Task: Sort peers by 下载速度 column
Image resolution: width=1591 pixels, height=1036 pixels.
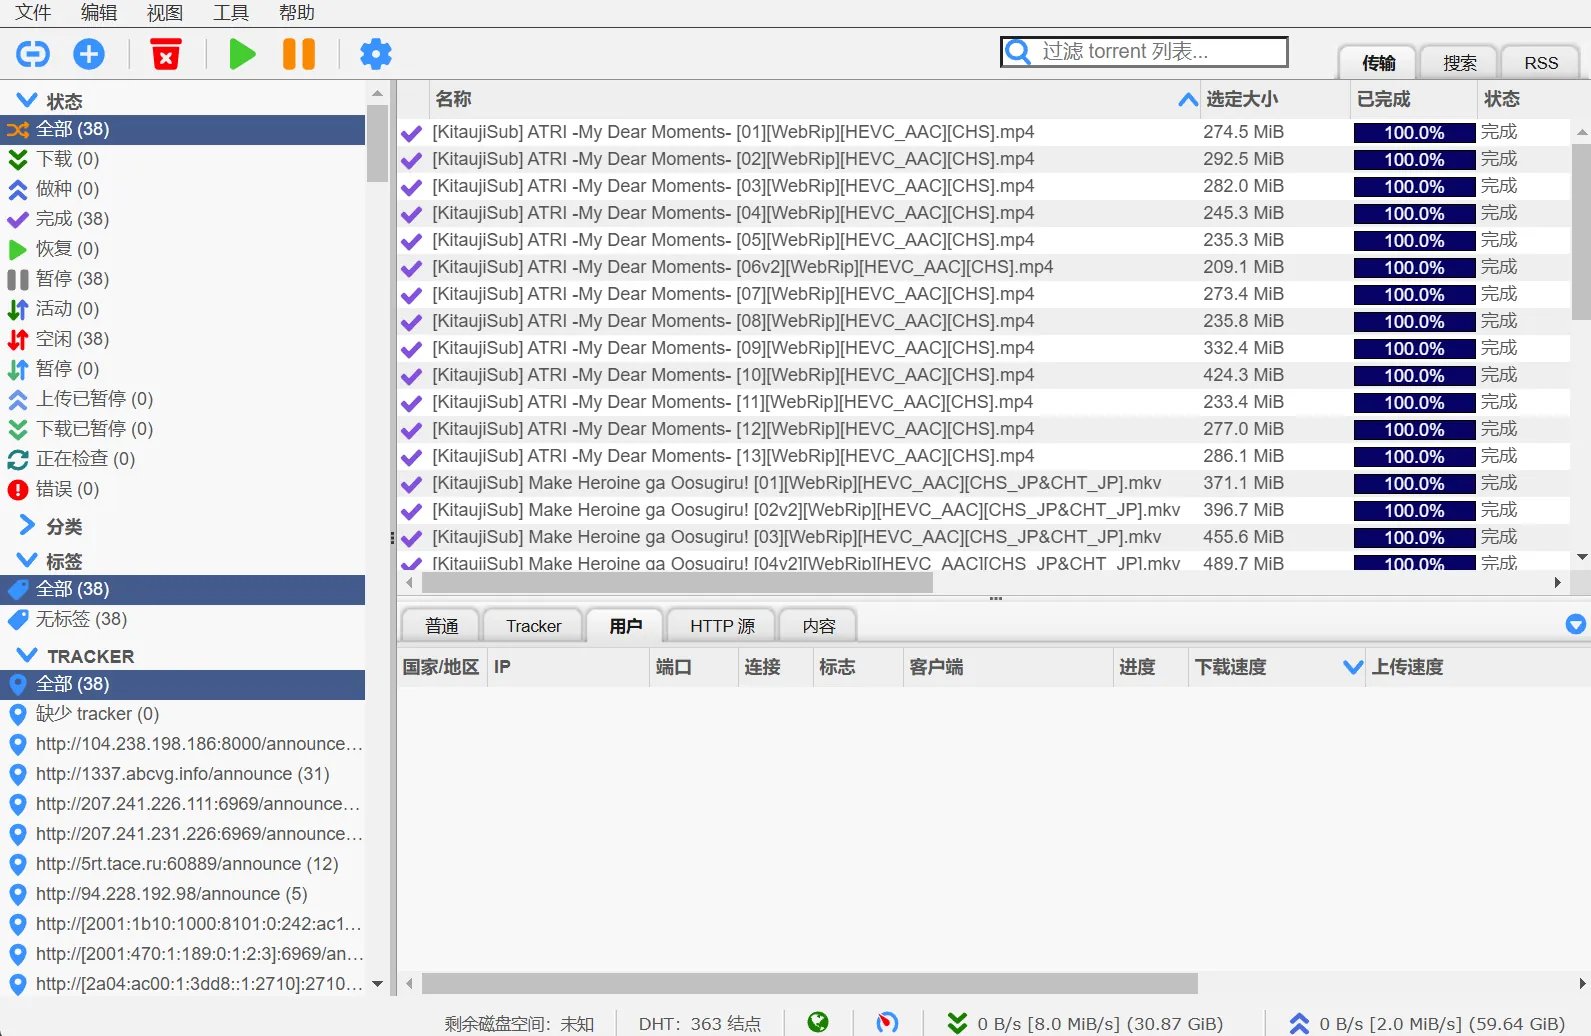Action: tap(1277, 667)
